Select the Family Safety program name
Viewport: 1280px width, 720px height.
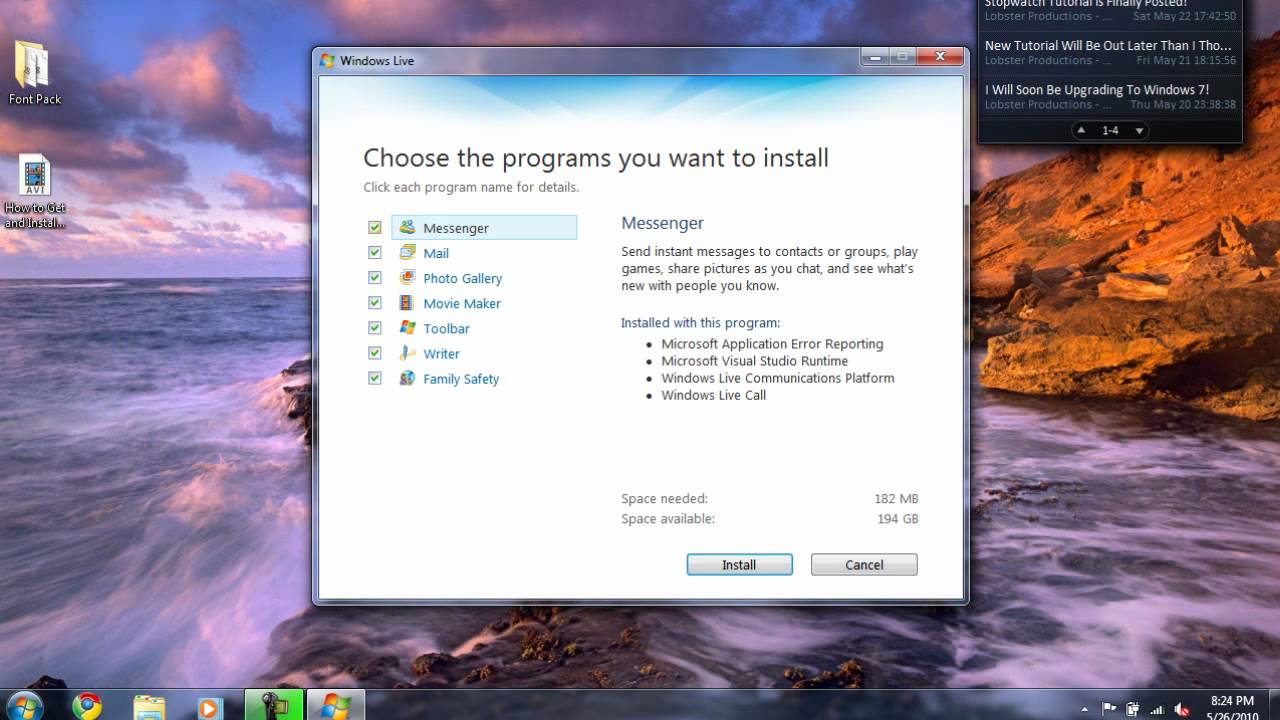[461, 379]
